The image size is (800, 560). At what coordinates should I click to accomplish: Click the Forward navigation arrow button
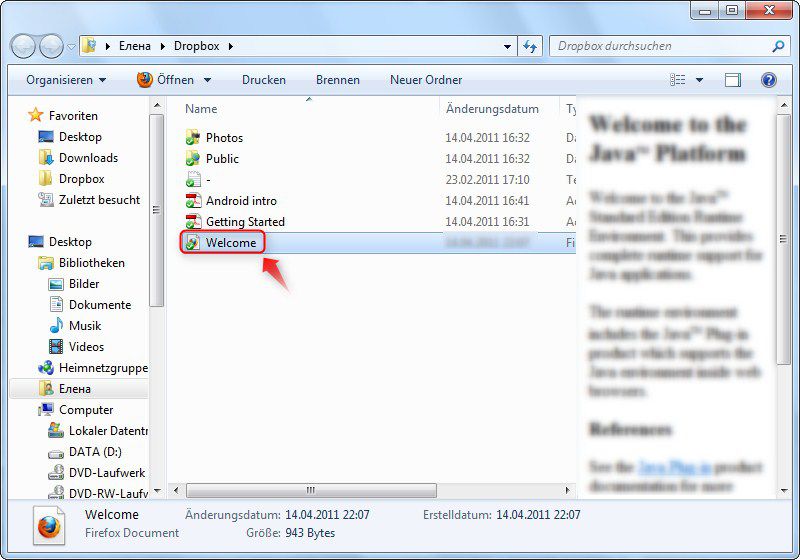pos(52,46)
